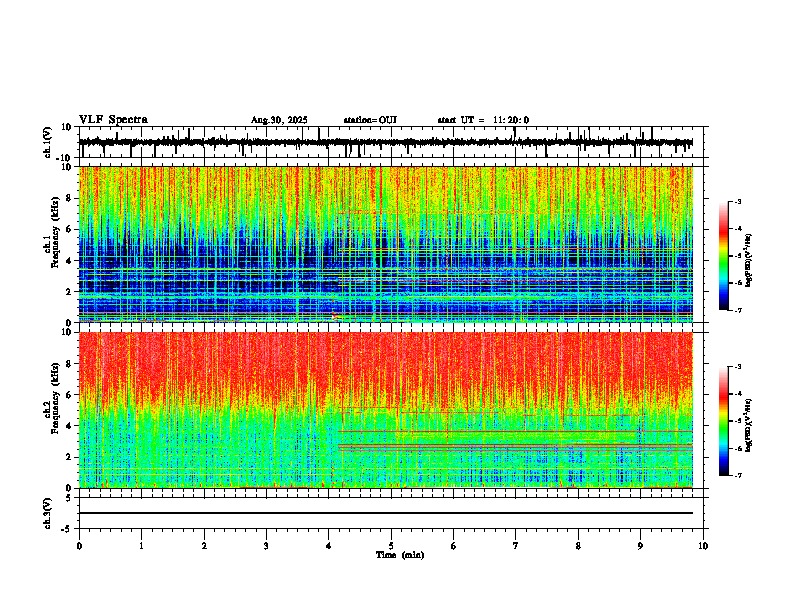Image resolution: width=792 pixels, height=612 pixels.
Task: Click the "ch.3(V)" axis label
Action: 48,513
